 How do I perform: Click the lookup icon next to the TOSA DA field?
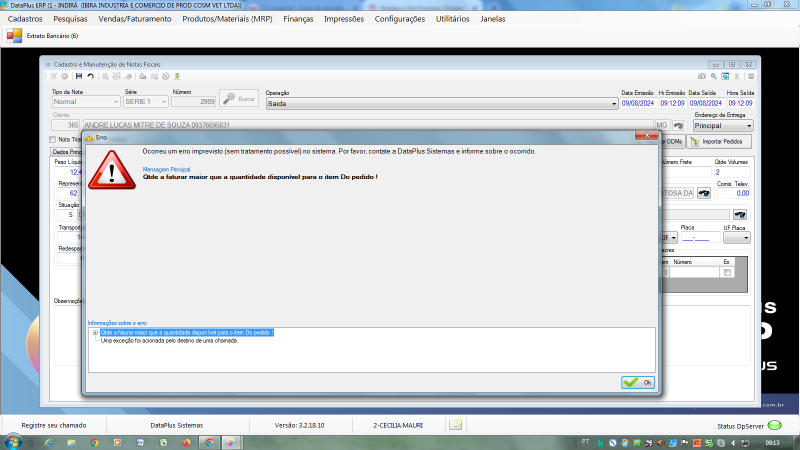704,193
